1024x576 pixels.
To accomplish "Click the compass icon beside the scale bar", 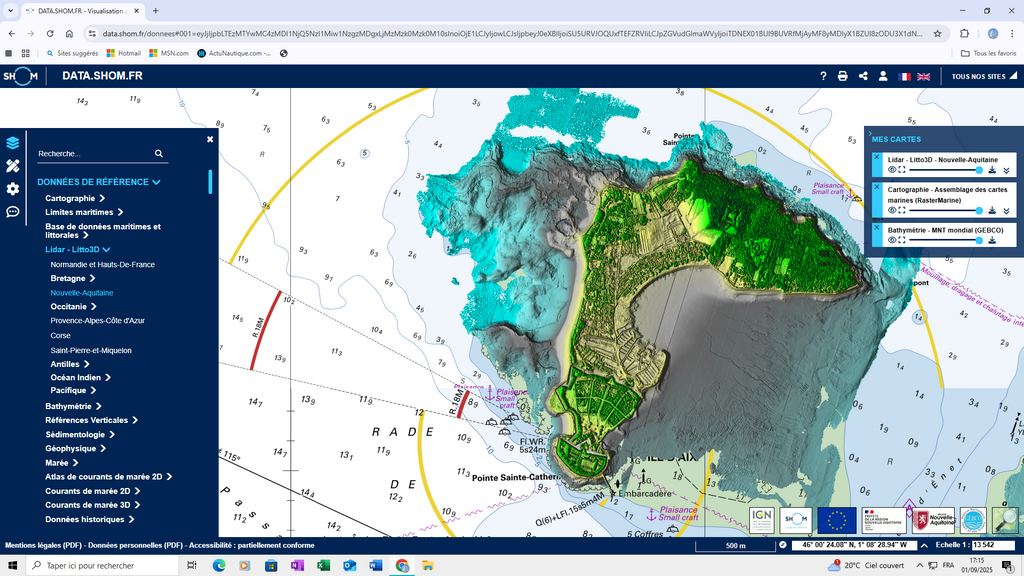I will [x=782, y=545].
